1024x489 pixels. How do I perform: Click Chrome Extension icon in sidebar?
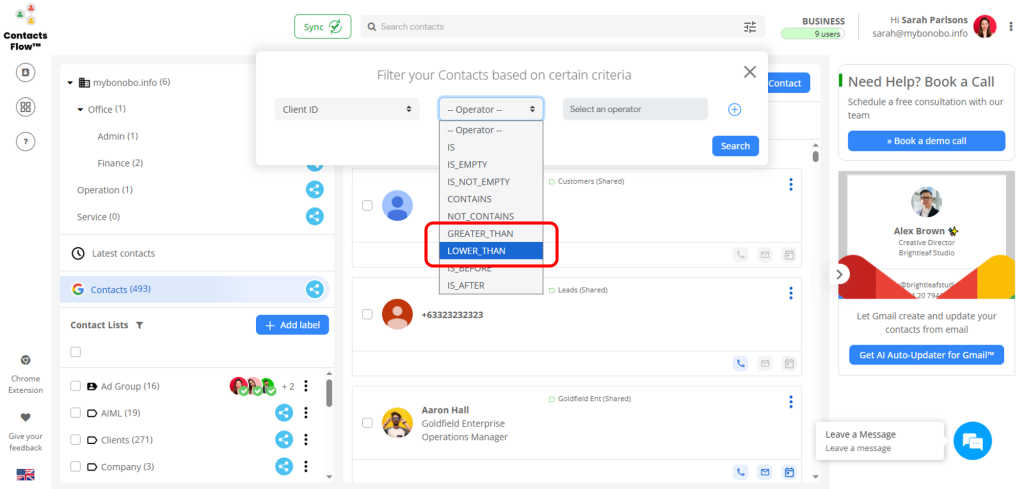tap(26, 360)
